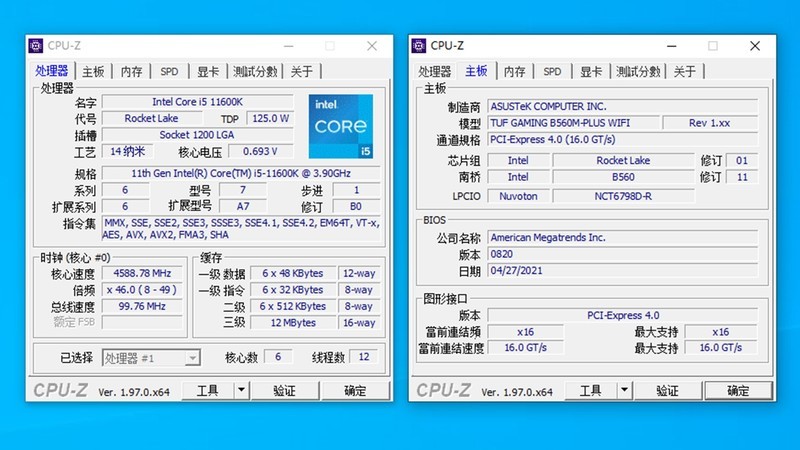Click the 确定 button in the right window
The height and width of the screenshot is (450, 800).
coord(738,391)
